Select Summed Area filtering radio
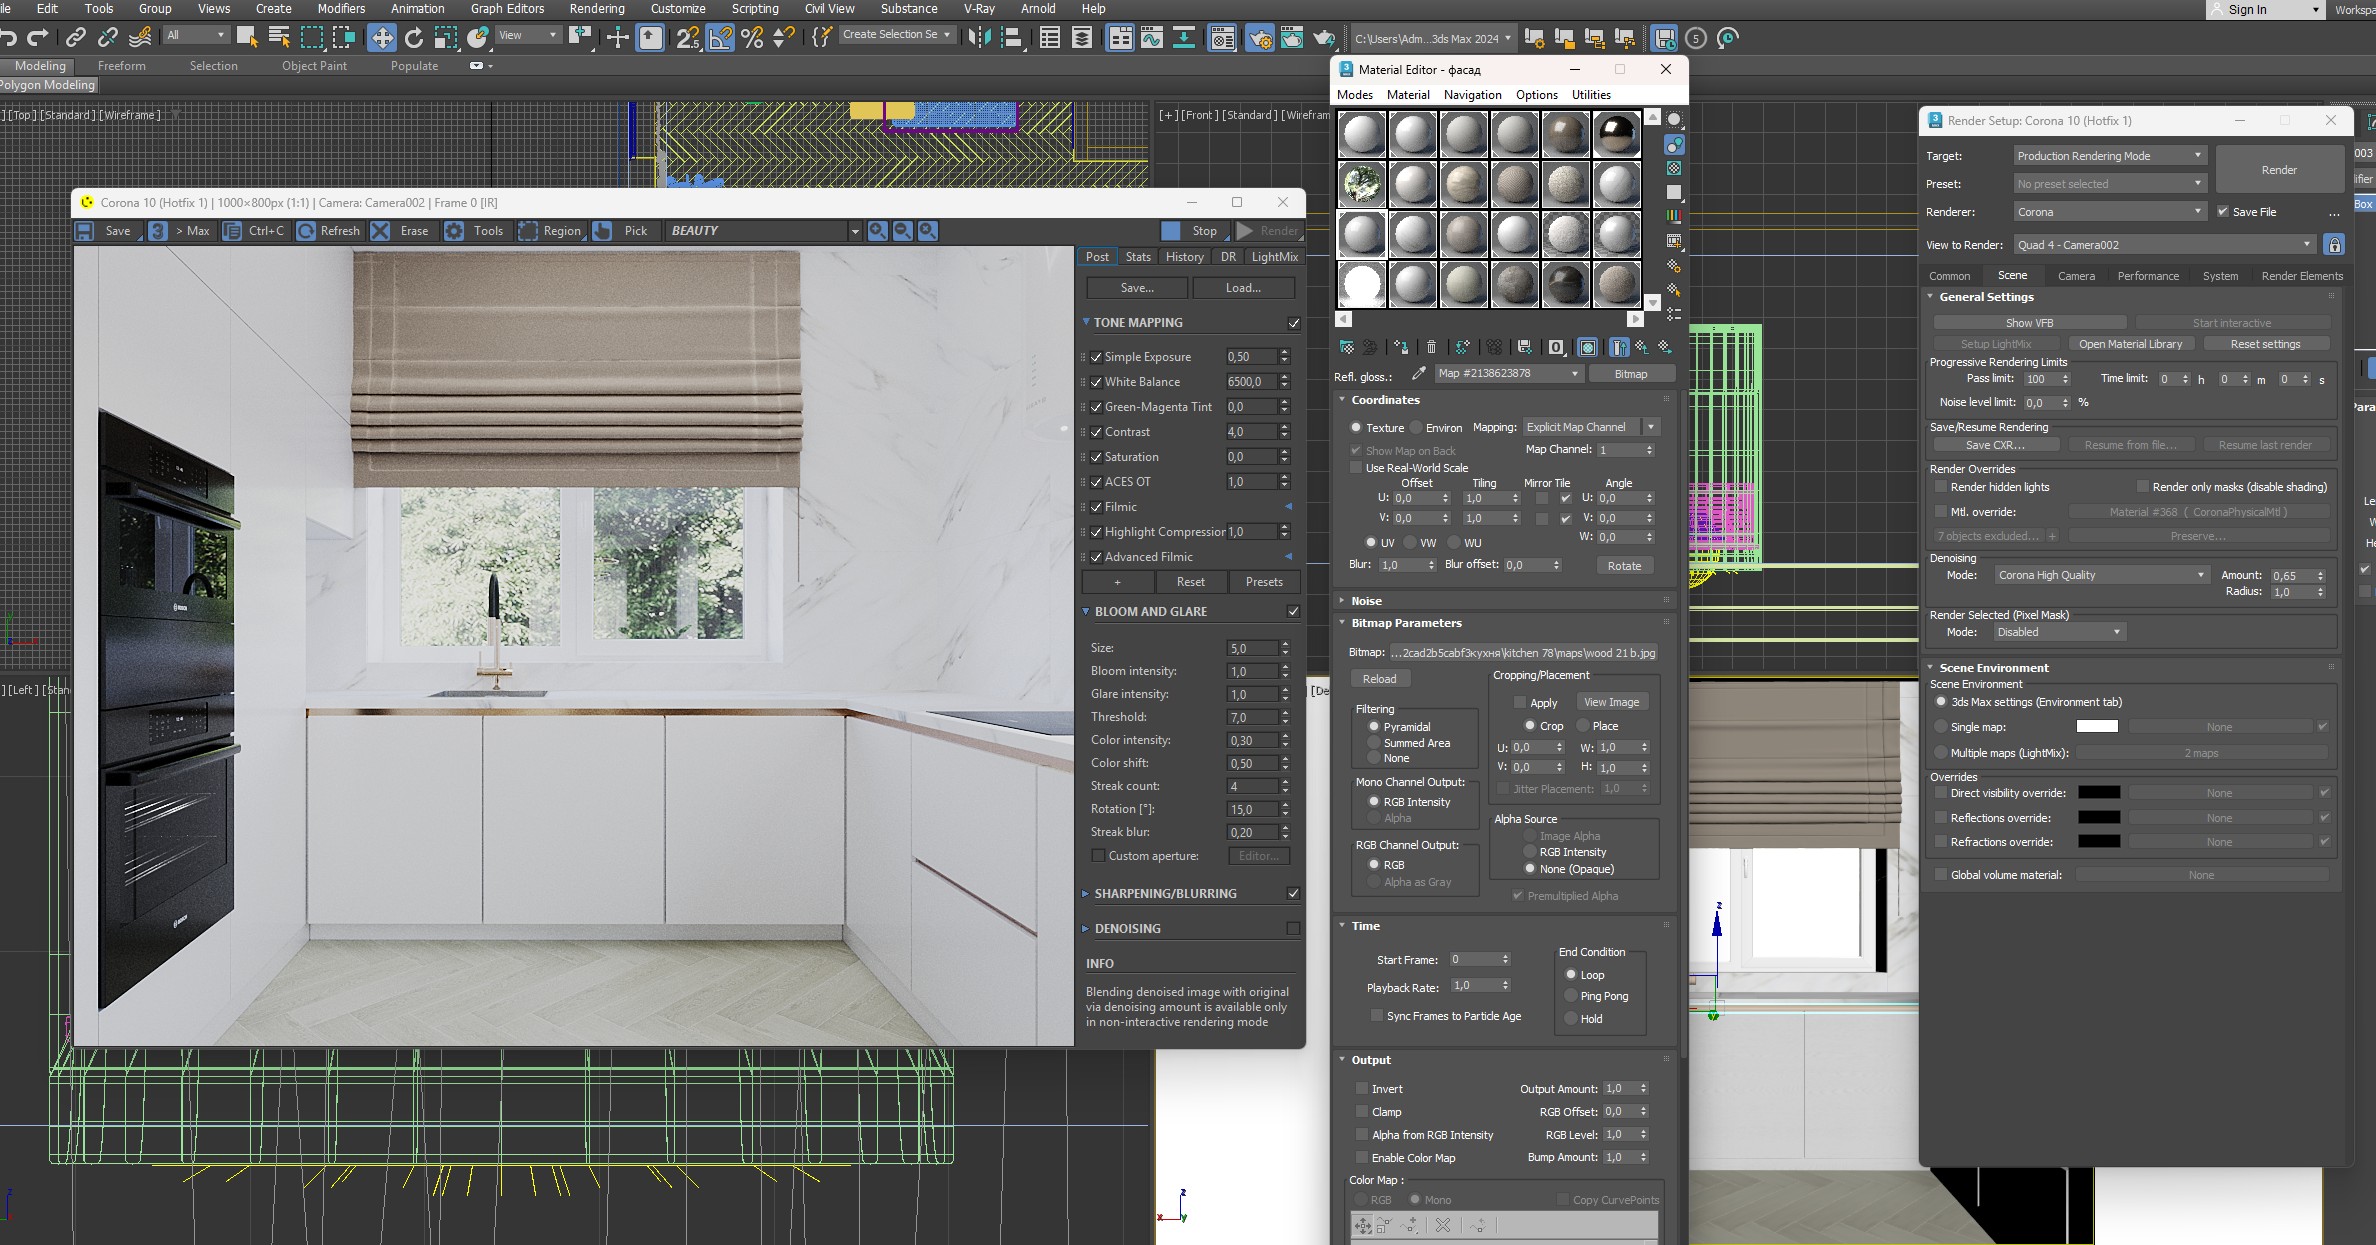 (1374, 743)
